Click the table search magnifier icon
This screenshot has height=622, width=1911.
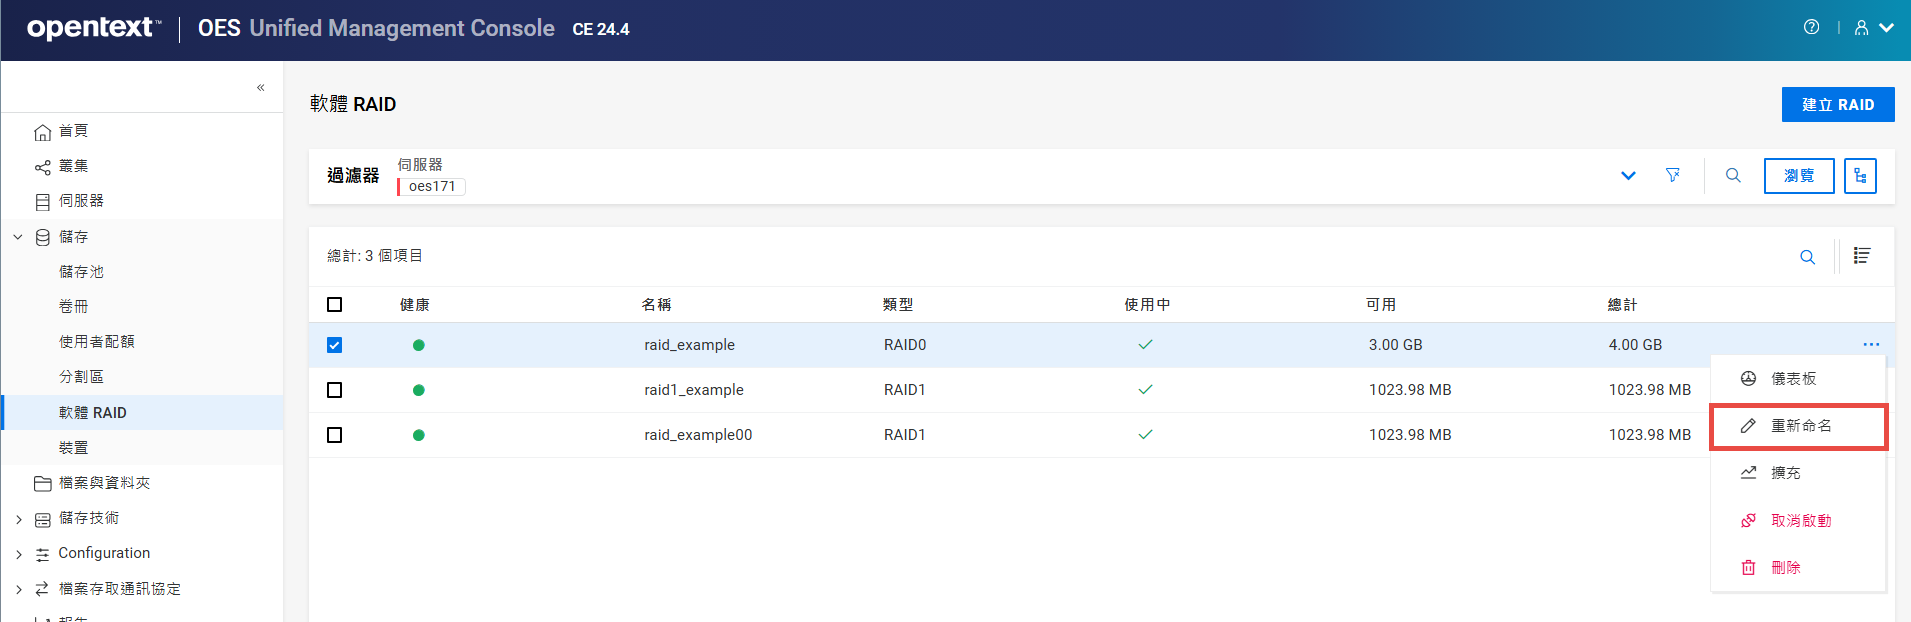click(1807, 257)
